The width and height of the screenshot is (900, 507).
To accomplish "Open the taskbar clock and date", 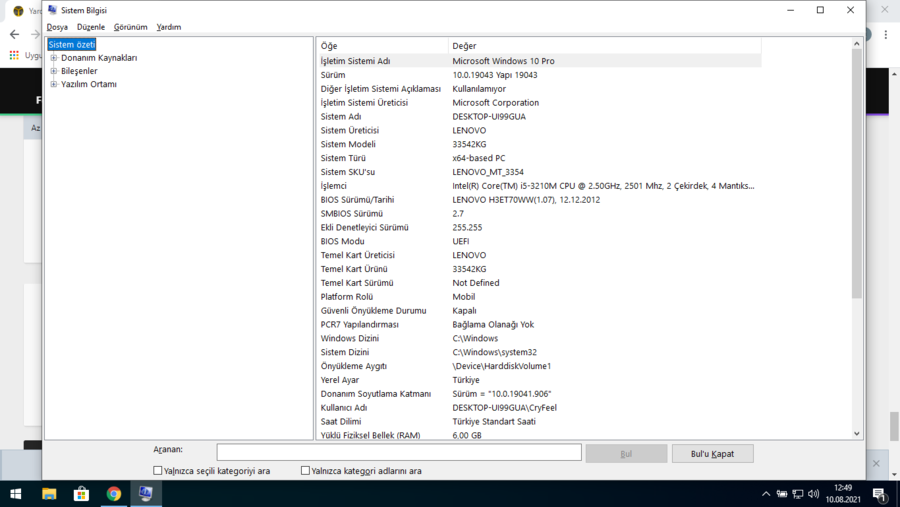I will [843, 494].
